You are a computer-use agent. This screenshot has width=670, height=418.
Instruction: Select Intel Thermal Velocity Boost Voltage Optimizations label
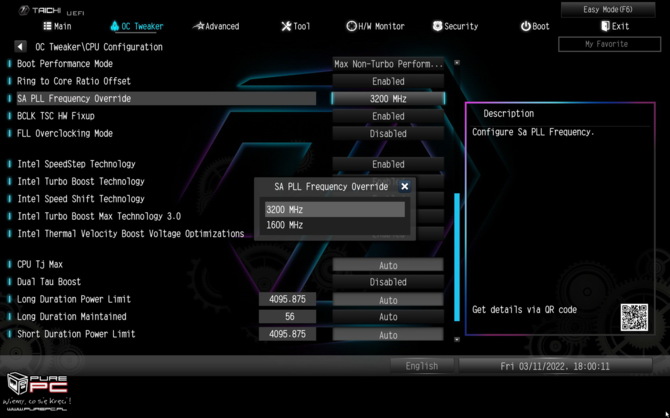click(131, 234)
